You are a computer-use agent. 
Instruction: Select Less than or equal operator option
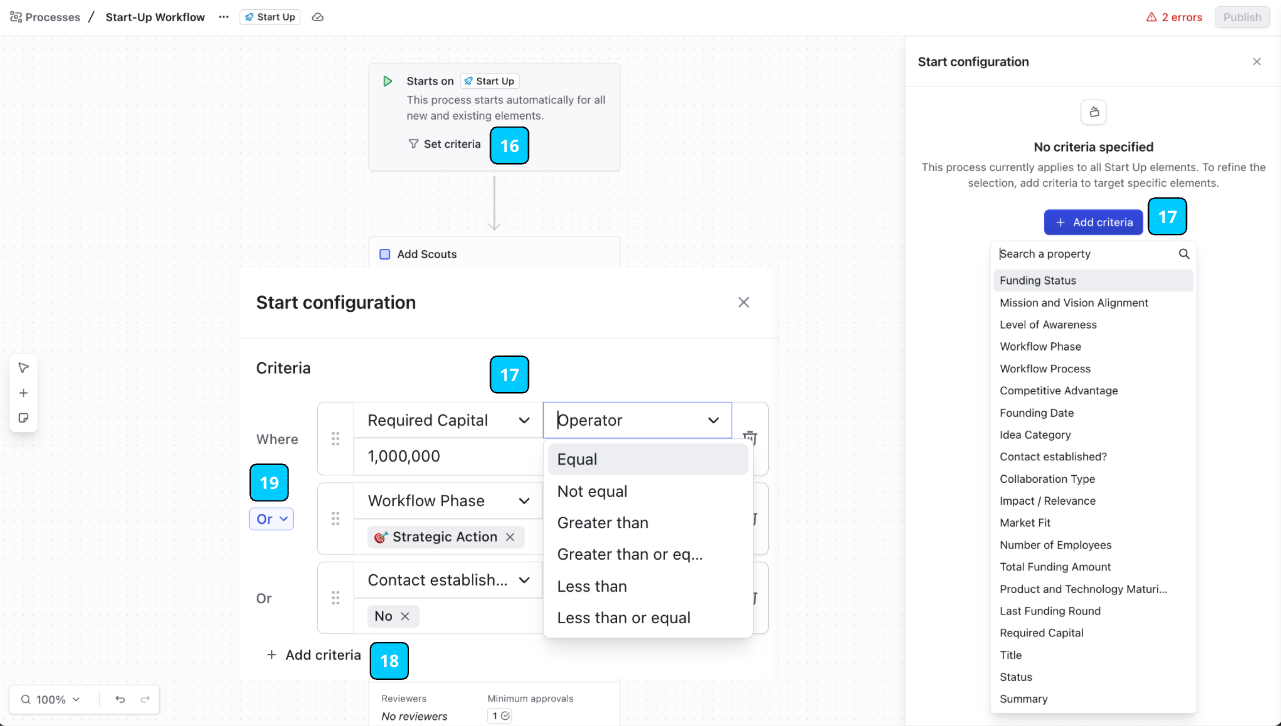[648, 618]
